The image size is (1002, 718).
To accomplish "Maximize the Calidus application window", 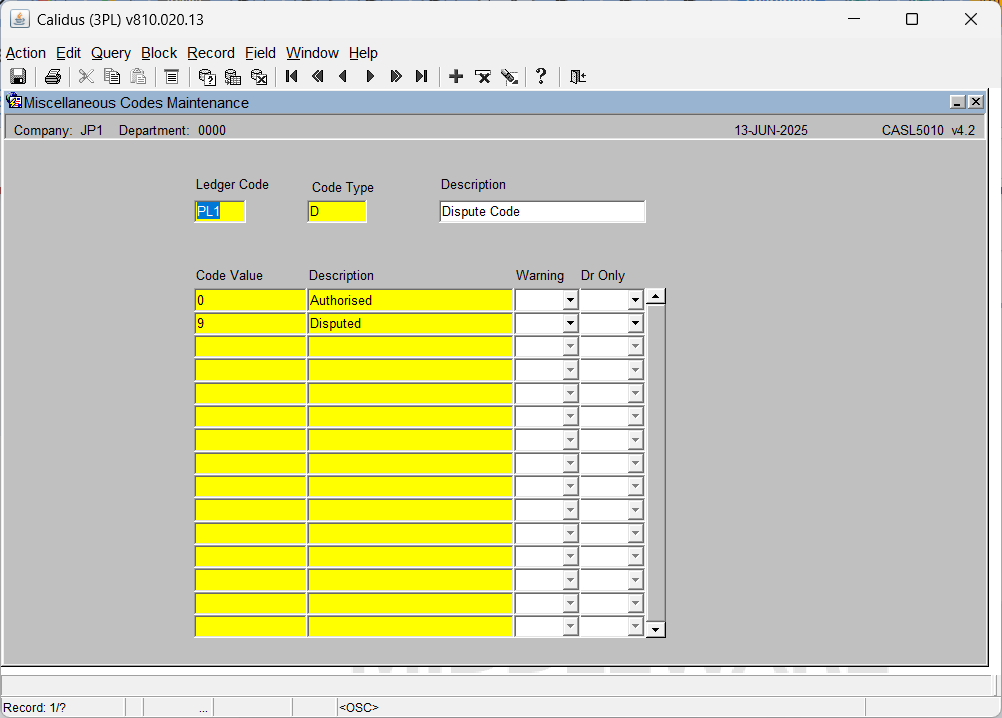I will [912, 19].
